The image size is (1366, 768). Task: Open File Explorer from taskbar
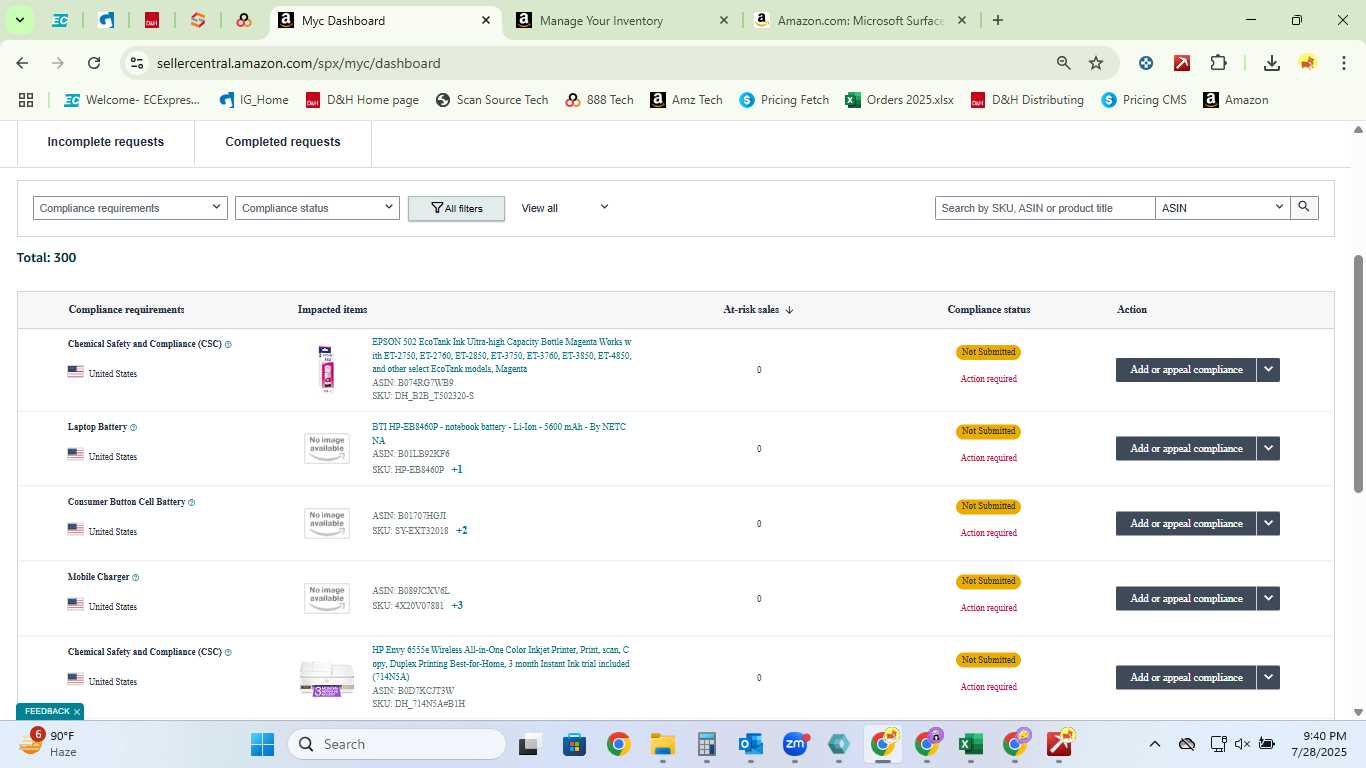(662, 744)
